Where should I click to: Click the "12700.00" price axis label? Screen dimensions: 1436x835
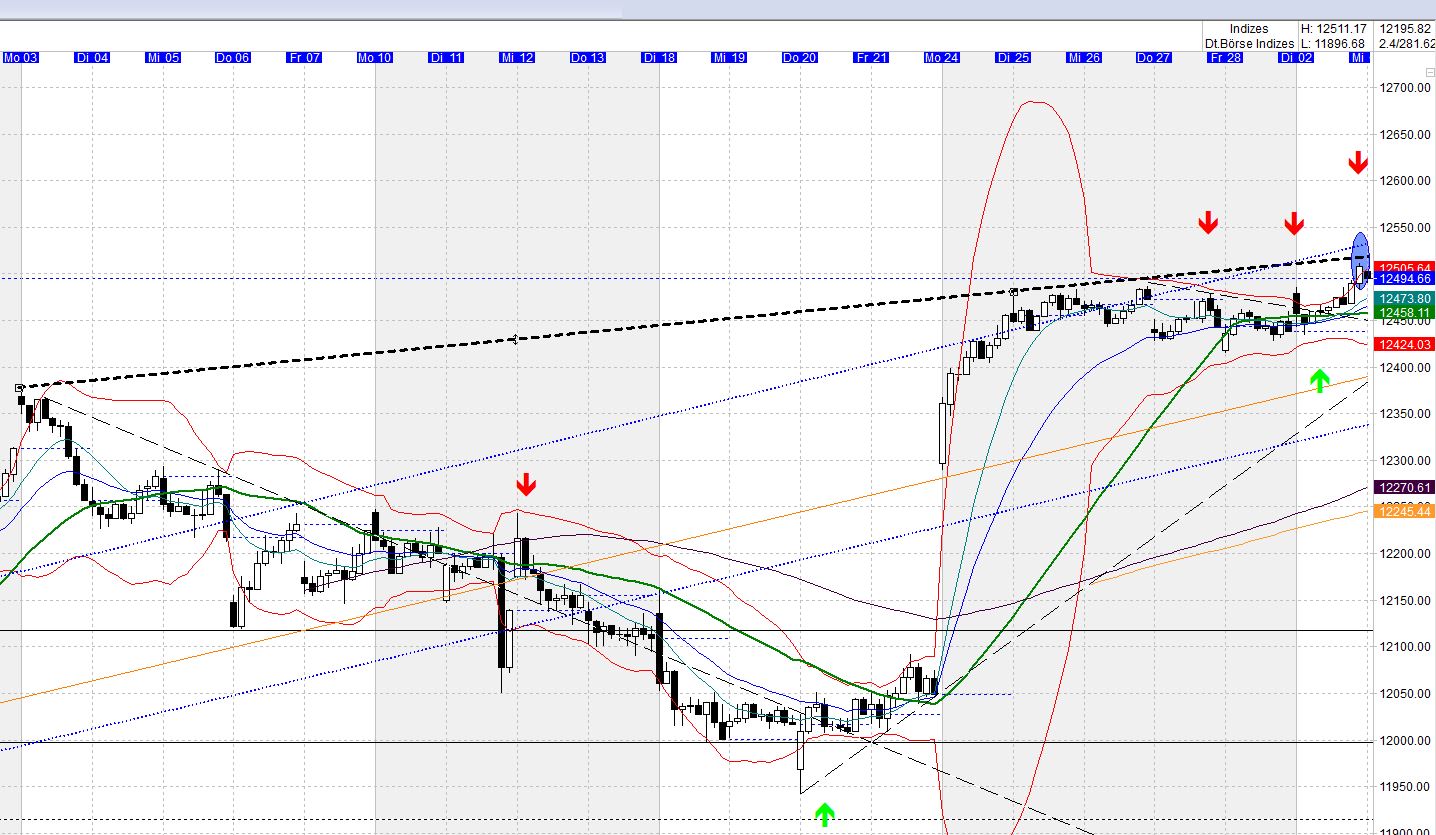point(1405,88)
